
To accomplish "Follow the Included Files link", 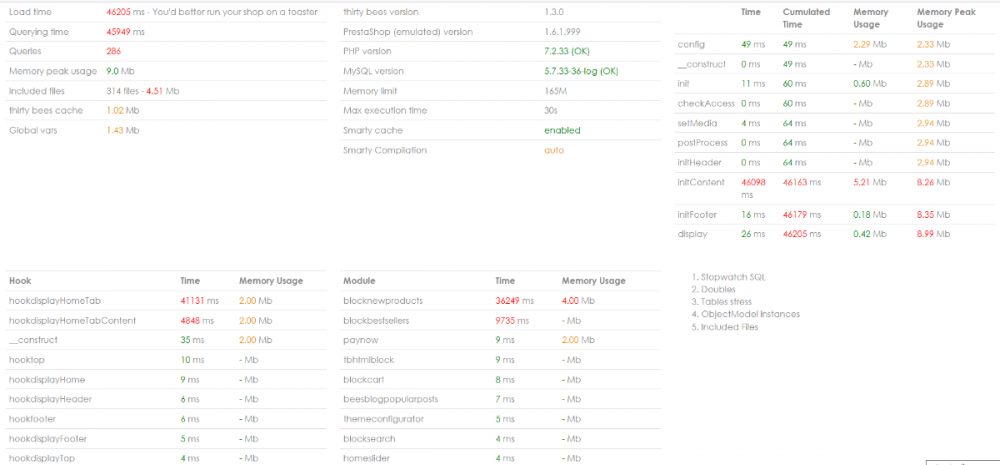I will (x=729, y=327).
